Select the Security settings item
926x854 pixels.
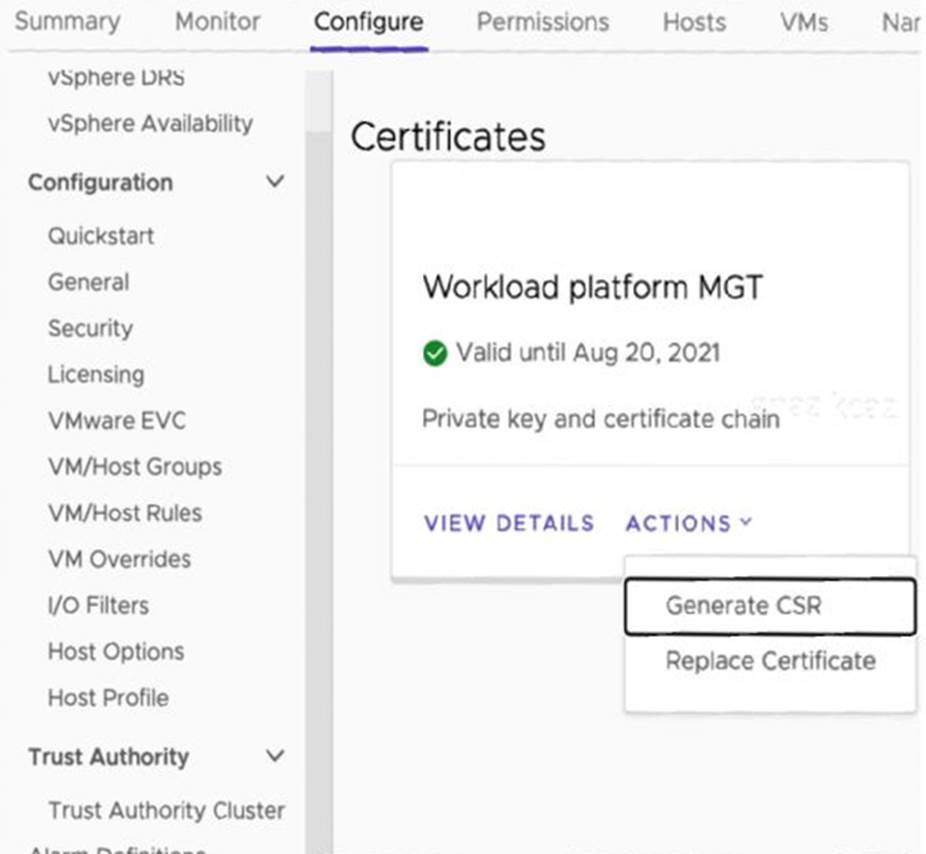tap(90, 328)
